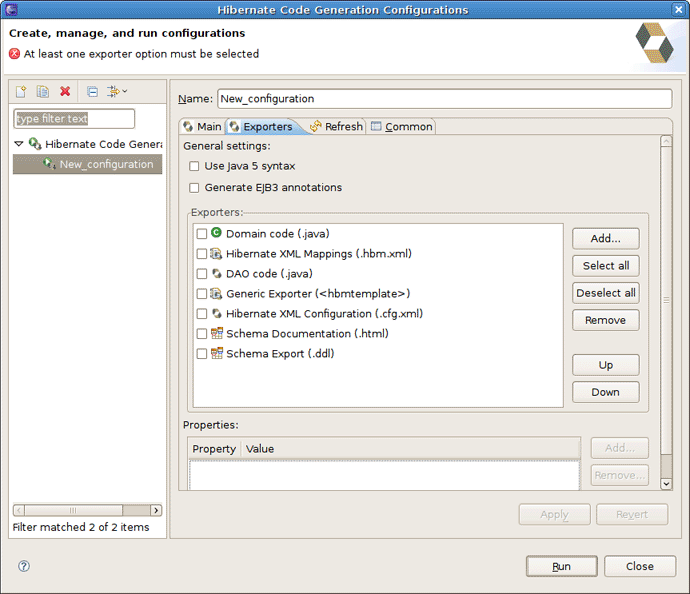Focus the Name text field
Screen dimensions: 690x594
pyautogui.click(x=444, y=99)
